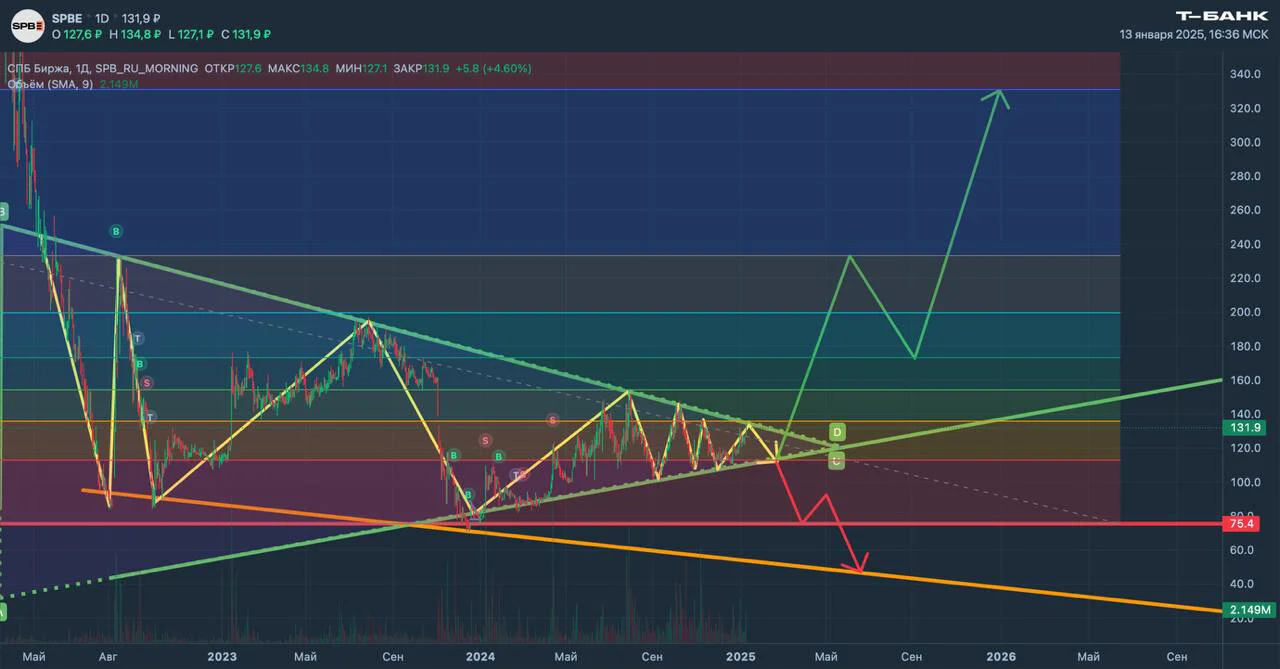The height and width of the screenshot is (669, 1280).
Task: Click the red 75.4 price level tag
Action: pos(1243,523)
